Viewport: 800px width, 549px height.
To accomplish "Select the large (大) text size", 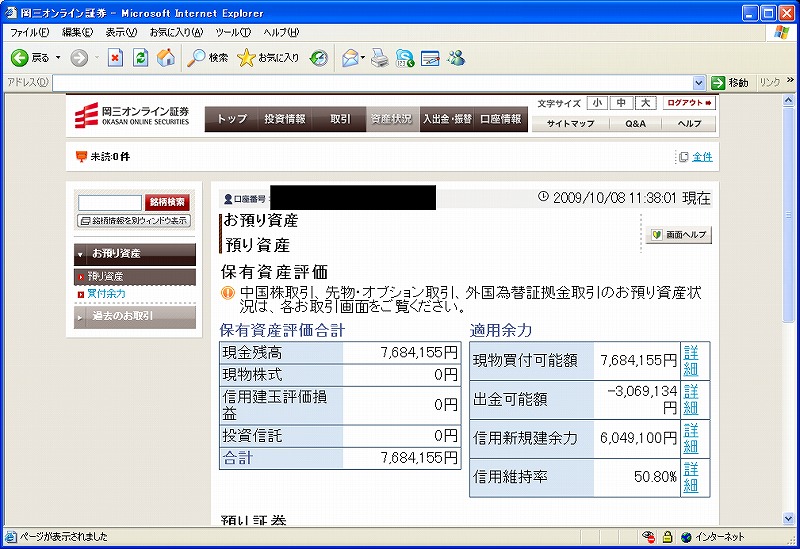I will pos(645,103).
